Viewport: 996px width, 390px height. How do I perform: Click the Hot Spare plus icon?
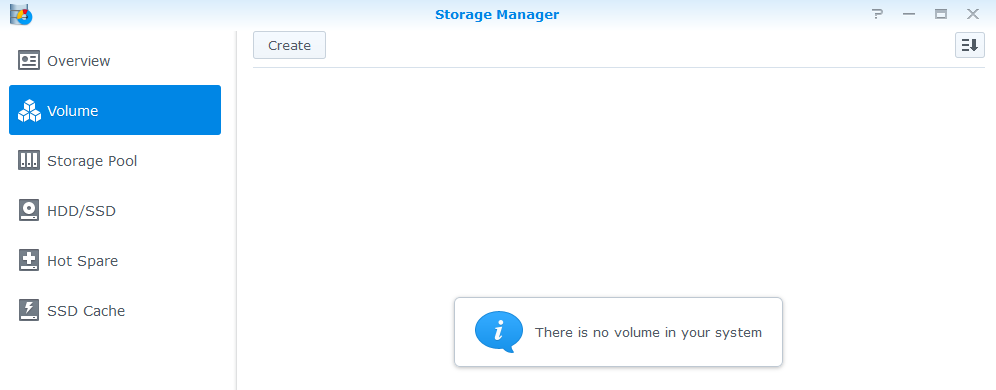pos(29,260)
